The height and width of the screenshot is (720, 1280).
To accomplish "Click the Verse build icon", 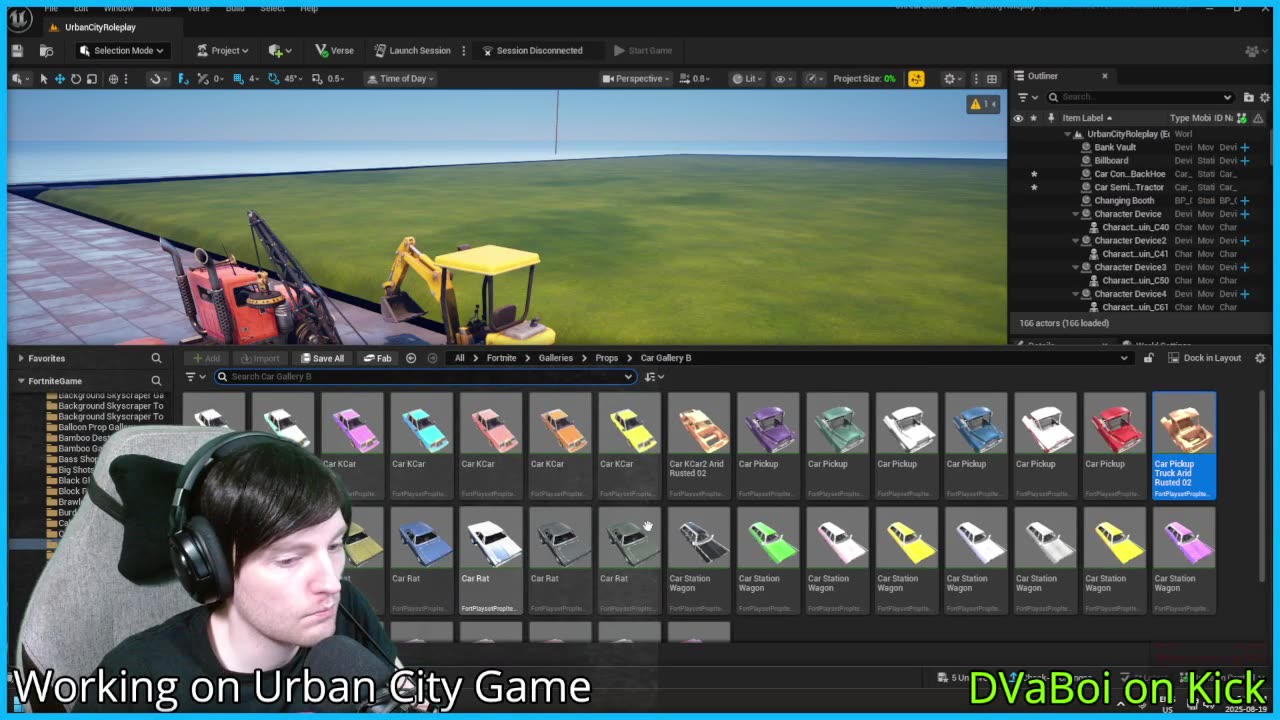I will (x=334, y=50).
